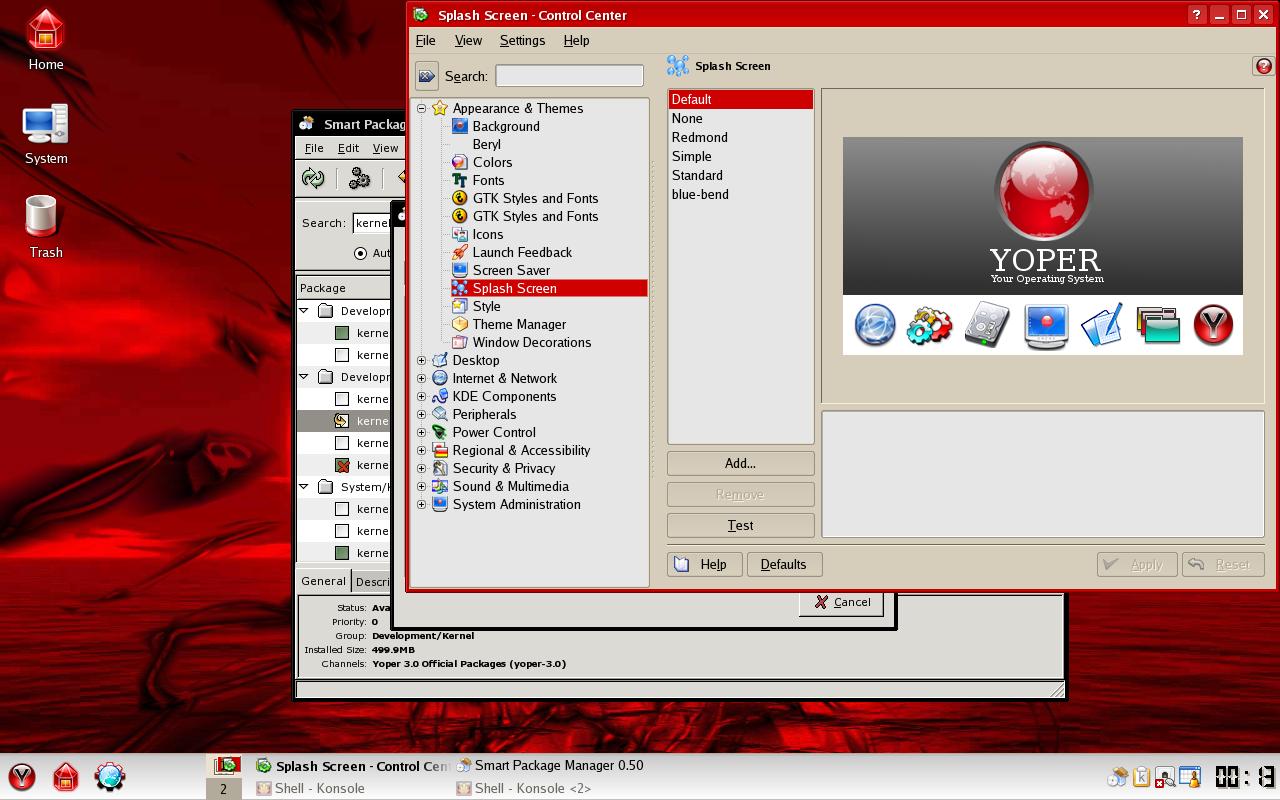Open the Edit menu in Smart Package Manager
This screenshot has height=800, width=1280.
pyautogui.click(x=348, y=148)
